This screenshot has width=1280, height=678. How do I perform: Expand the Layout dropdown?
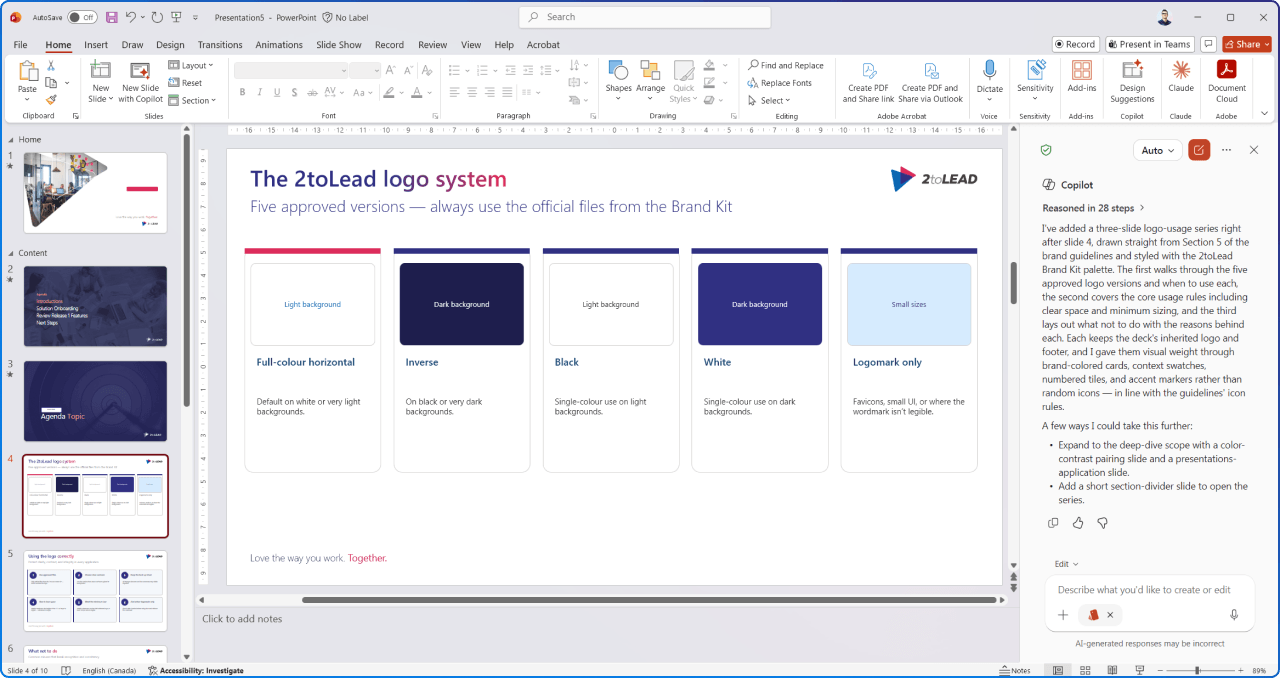(190, 66)
